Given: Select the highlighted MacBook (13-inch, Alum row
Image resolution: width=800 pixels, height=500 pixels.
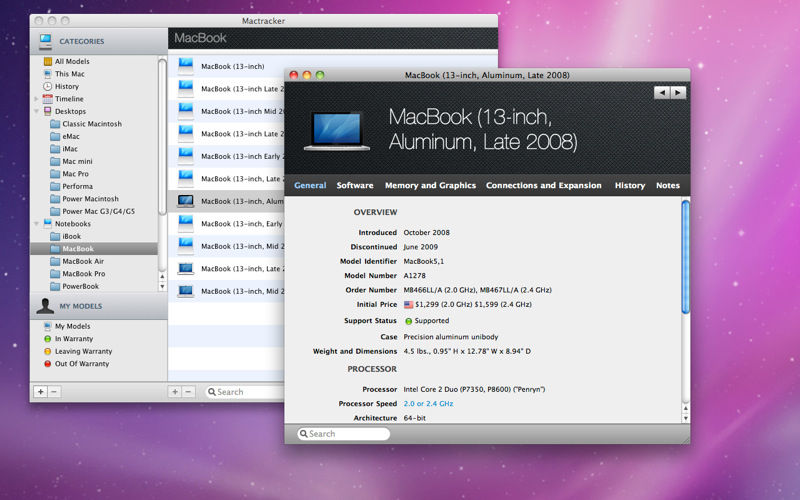Looking at the screenshot, I should coord(226,201).
